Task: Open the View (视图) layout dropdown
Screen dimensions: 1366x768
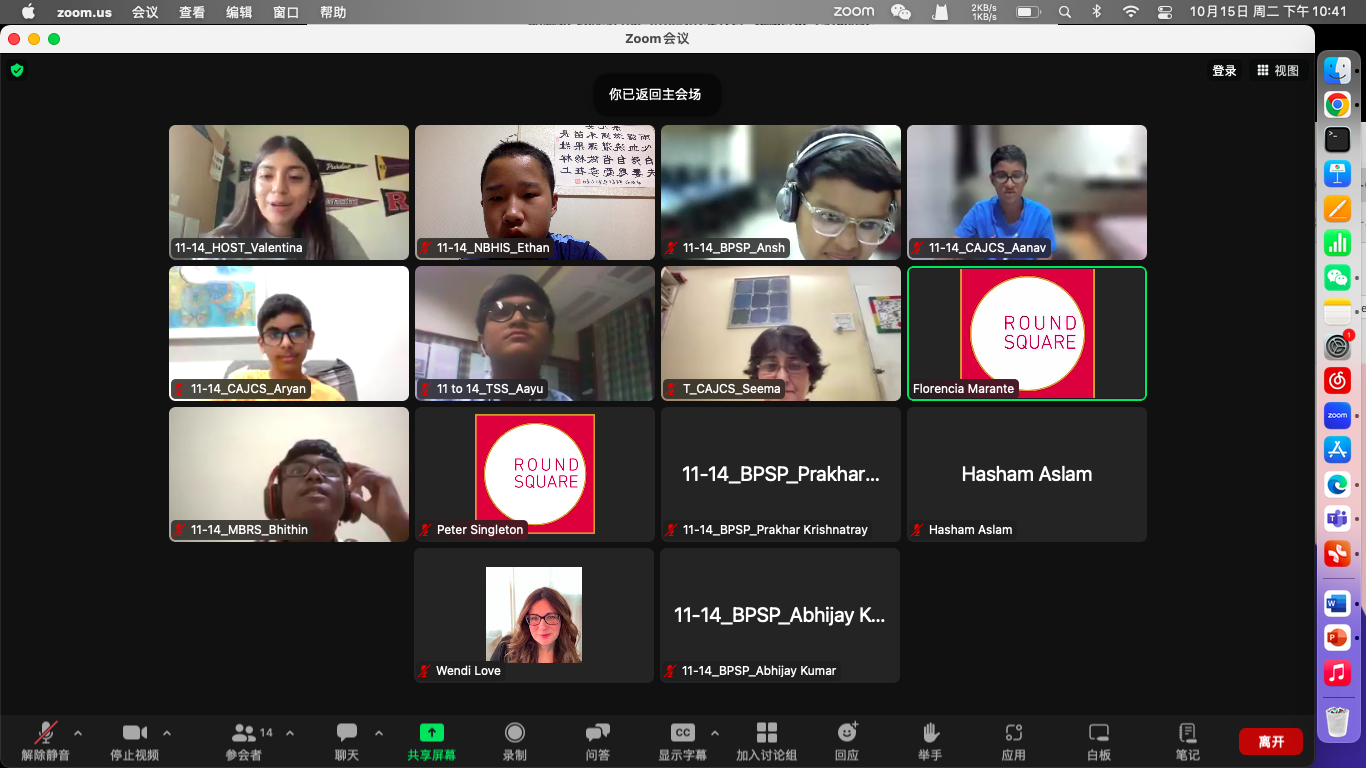Action: [x=1278, y=71]
